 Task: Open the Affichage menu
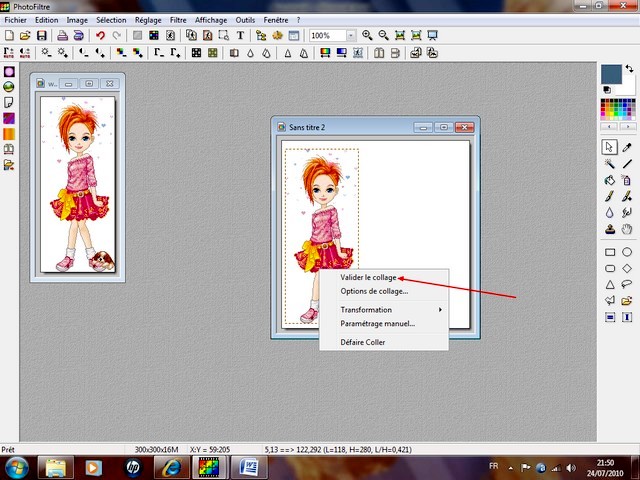pos(211,20)
